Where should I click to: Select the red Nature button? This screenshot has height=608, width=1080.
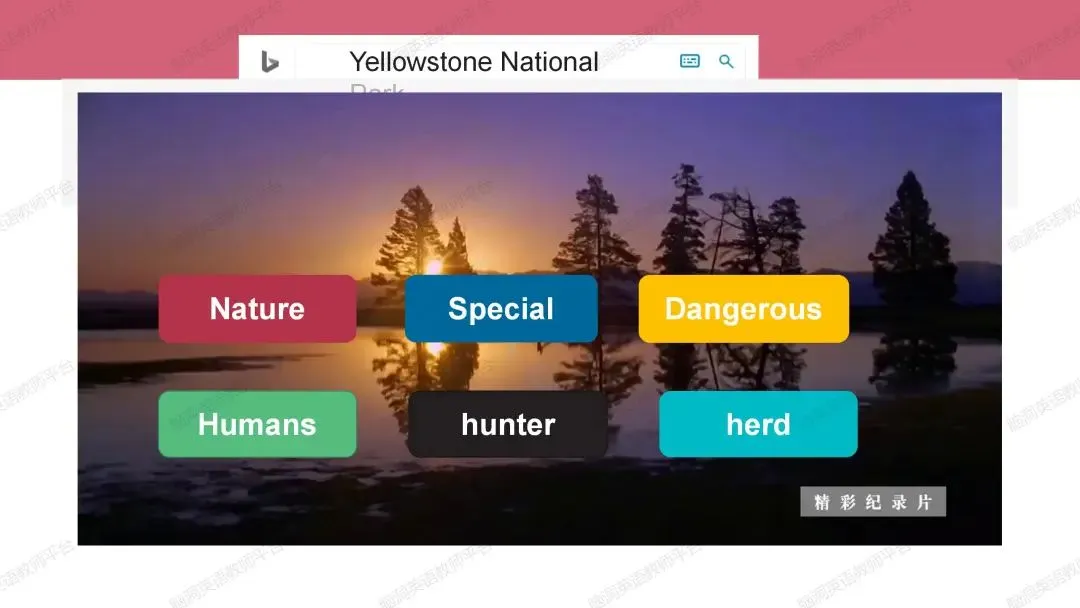tap(257, 308)
